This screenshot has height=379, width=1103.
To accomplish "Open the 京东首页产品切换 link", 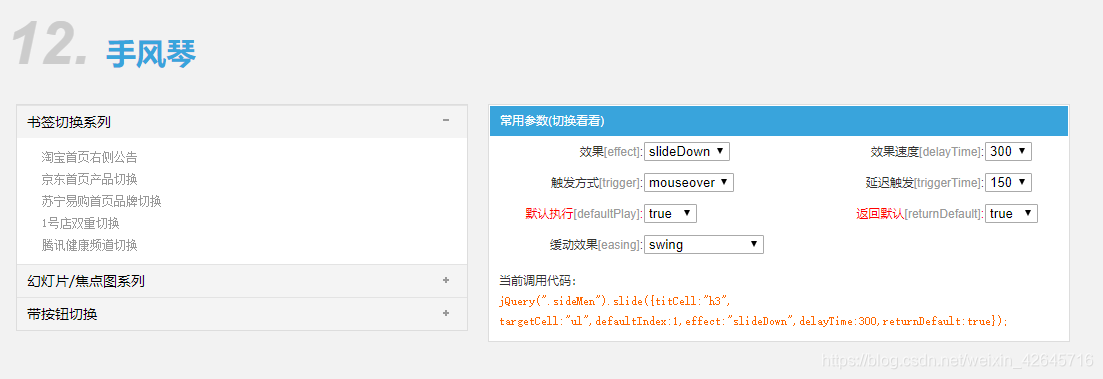I will click(89, 179).
